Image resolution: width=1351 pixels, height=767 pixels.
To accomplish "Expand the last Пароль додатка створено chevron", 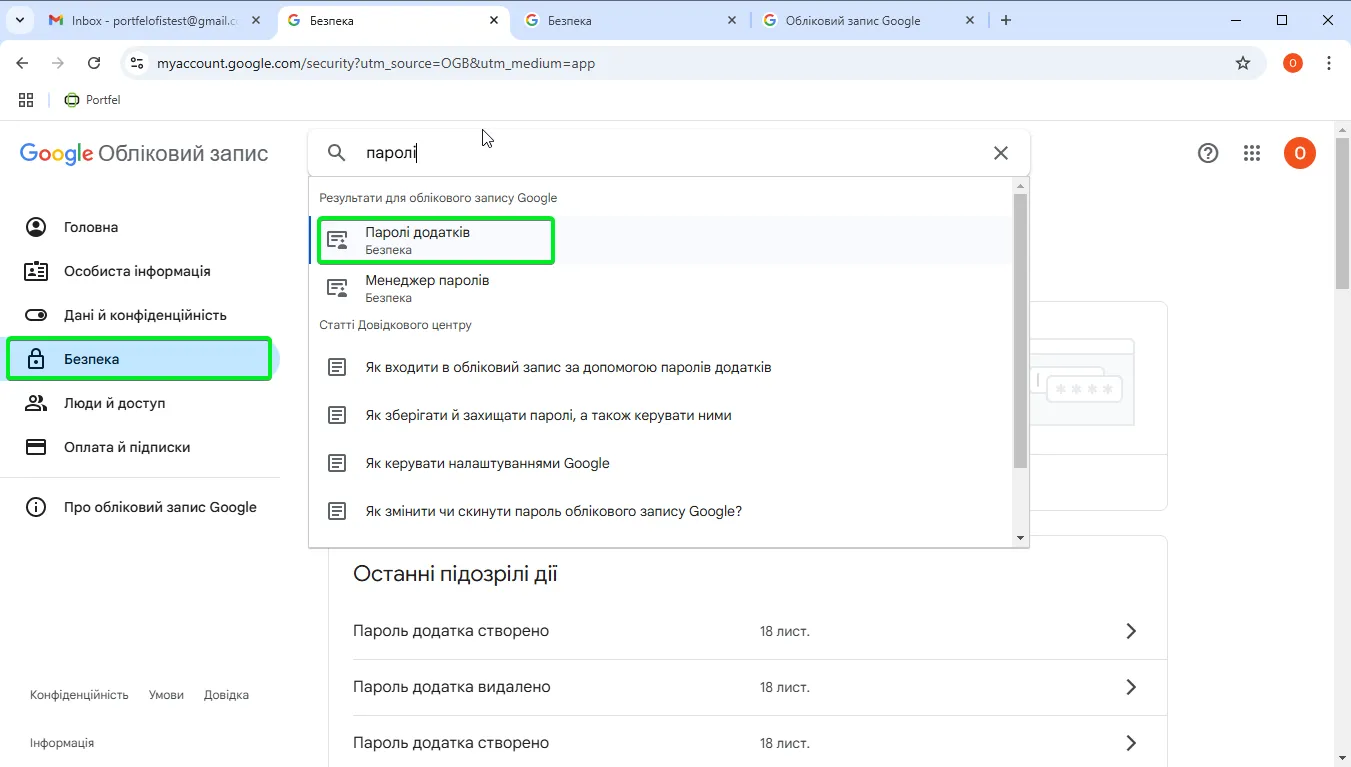I will tap(1131, 743).
